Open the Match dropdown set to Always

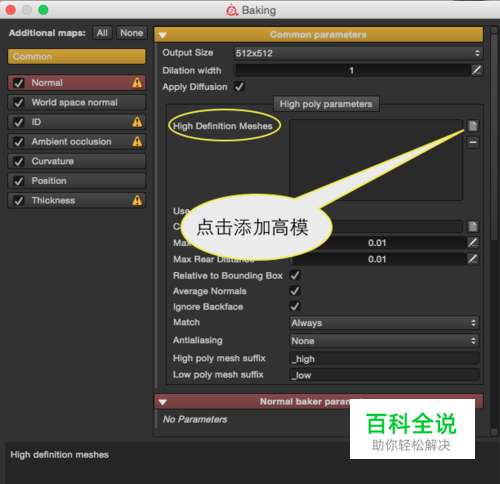coord(384,323)
